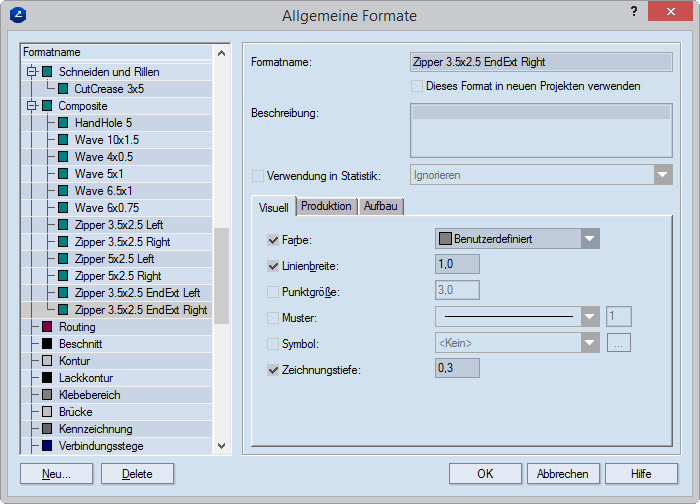
Task: Click the teal icon beside Wave 6x0.75
Action: pyautogui.click(x=63, y=208)
